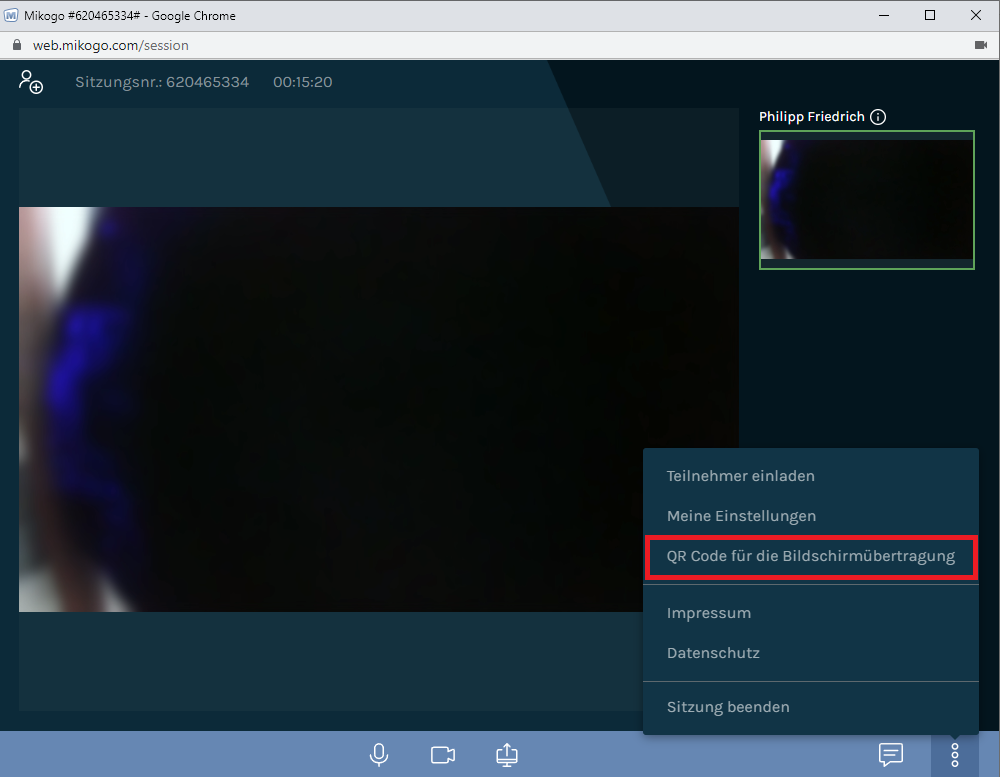Toggle the webcam video
Viewport: 1000px width, 777px height.
[x=443, y=755]
